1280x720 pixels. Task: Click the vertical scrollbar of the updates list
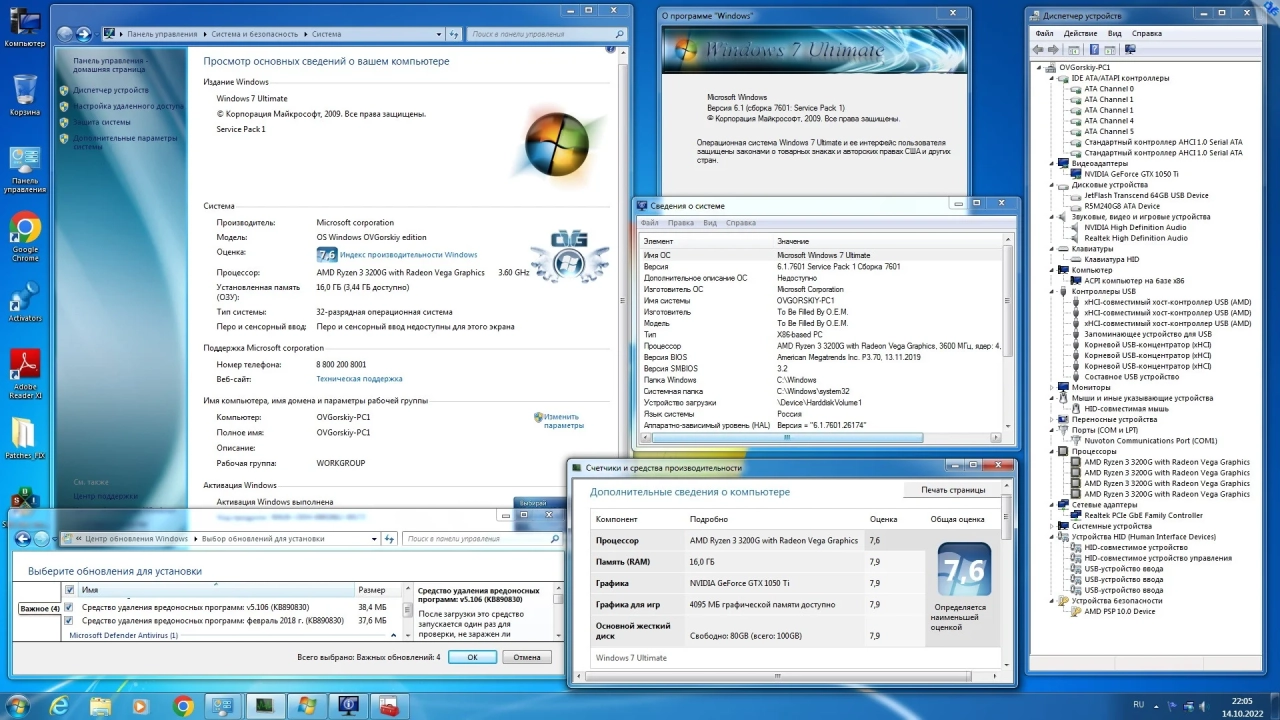point(407,610)
